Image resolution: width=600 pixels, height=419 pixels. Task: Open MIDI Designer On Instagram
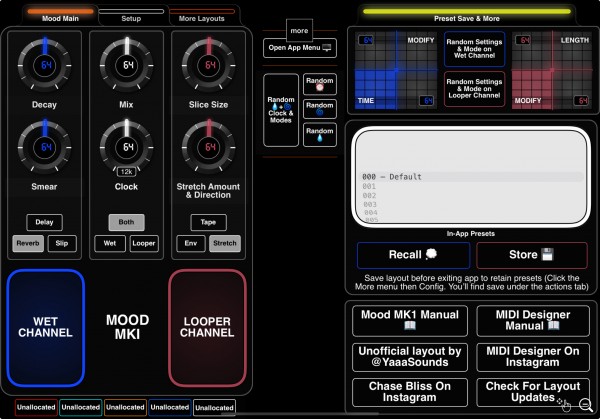(533, 357)
